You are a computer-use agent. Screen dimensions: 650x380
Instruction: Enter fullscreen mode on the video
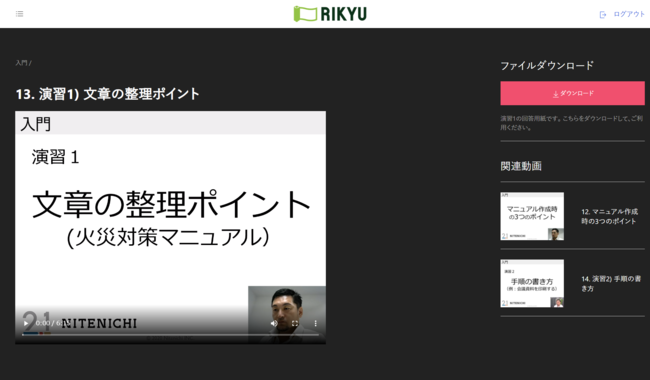click(x=295, y=323)
